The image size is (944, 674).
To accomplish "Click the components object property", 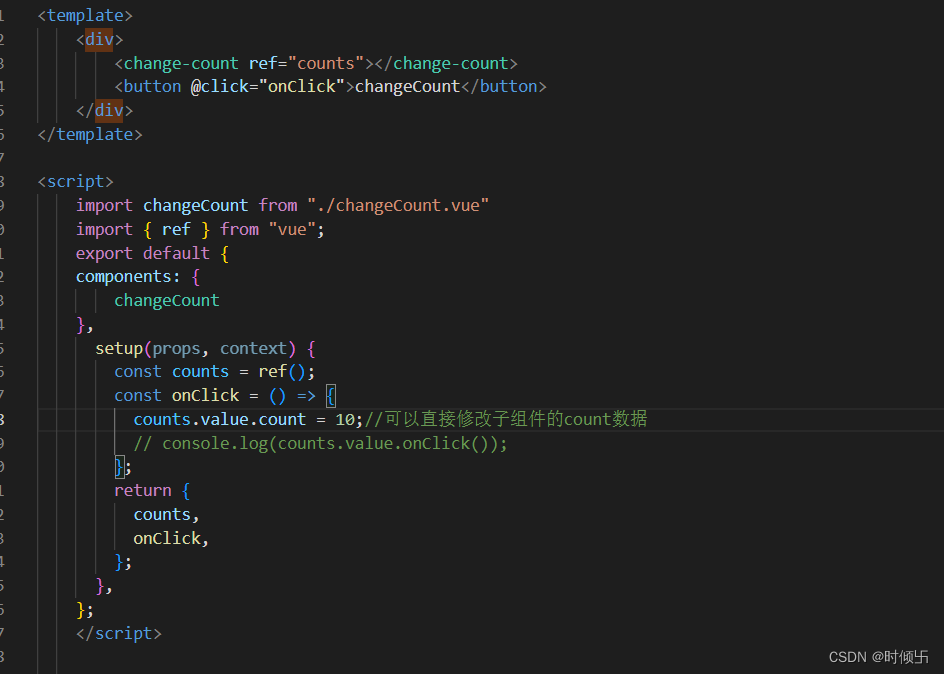I will pyautogui.click(x=126, y=276).
